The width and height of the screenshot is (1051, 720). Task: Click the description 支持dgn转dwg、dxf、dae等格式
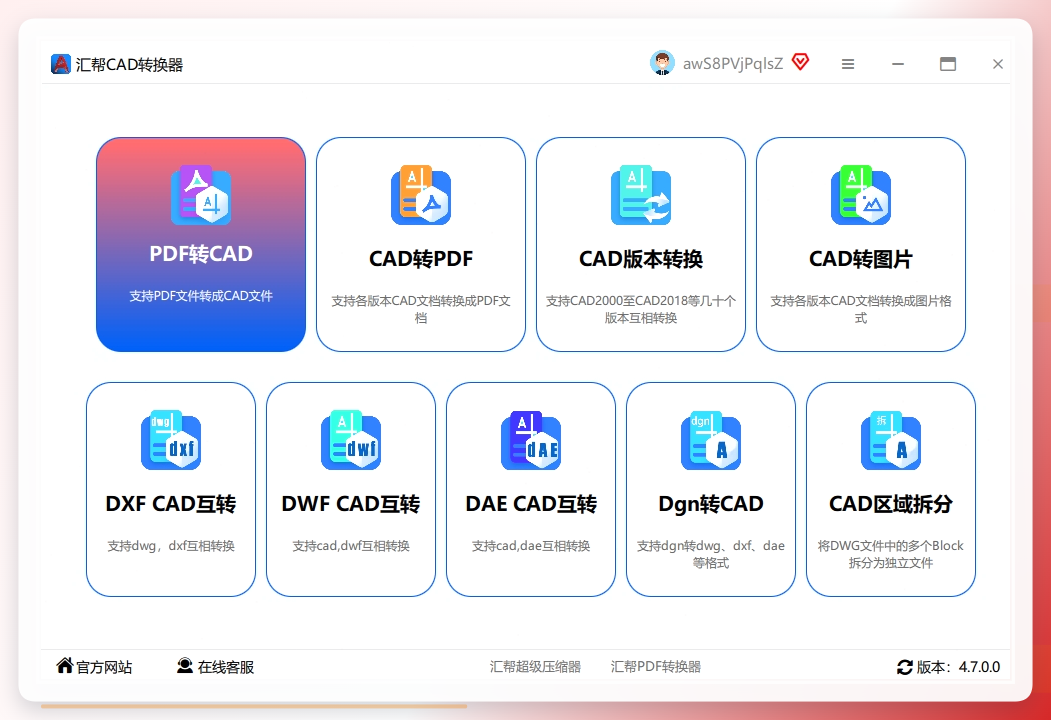pos(711,554)
